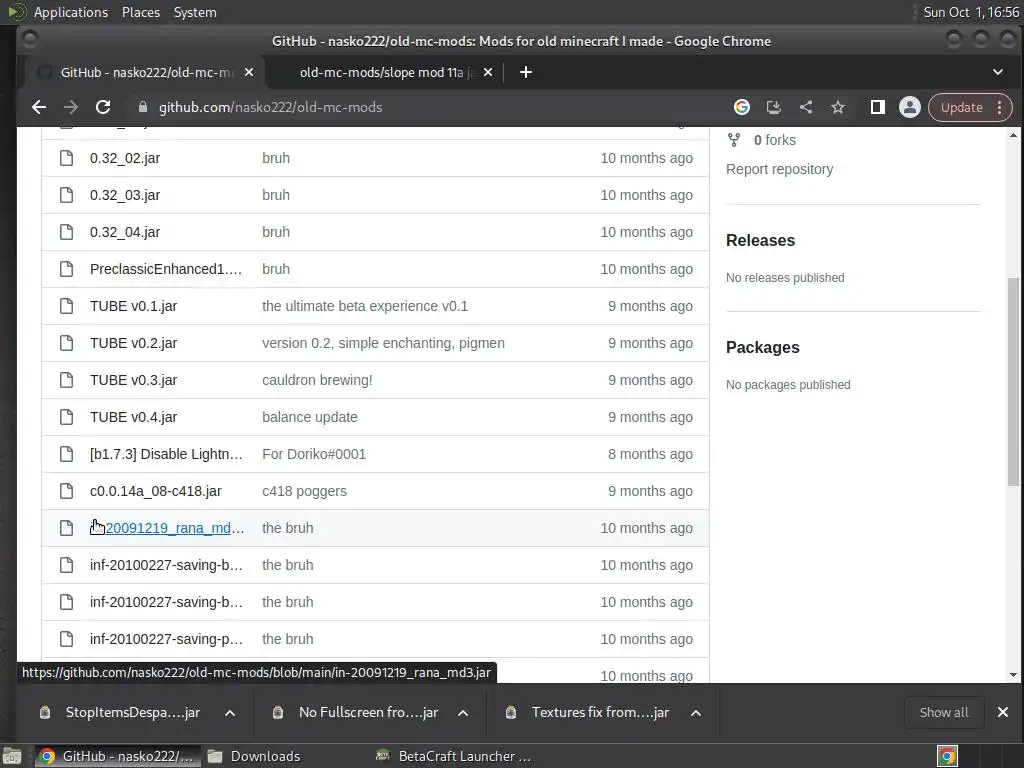Switch to Downloads window in taskbar

coord(264,756)
